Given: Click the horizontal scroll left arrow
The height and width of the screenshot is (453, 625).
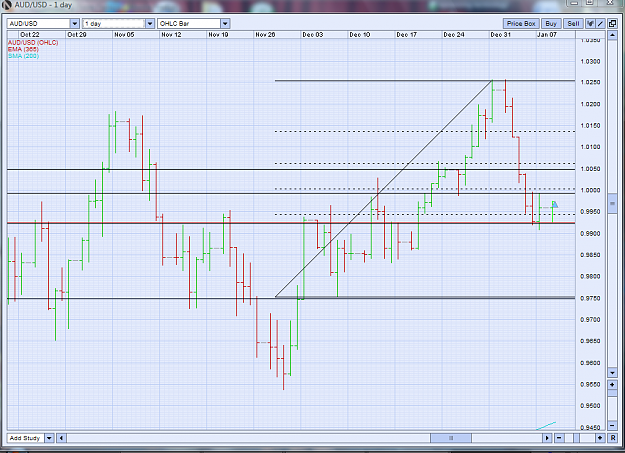Looking at the screenshot, I should point(61,438).
